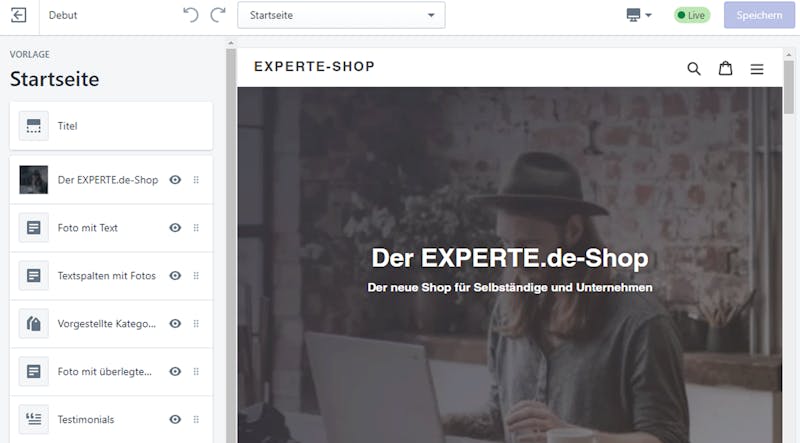Click the sidebar panel scrollbar
800x443 pixels.
pyautogui.click(x=231, y=245)
